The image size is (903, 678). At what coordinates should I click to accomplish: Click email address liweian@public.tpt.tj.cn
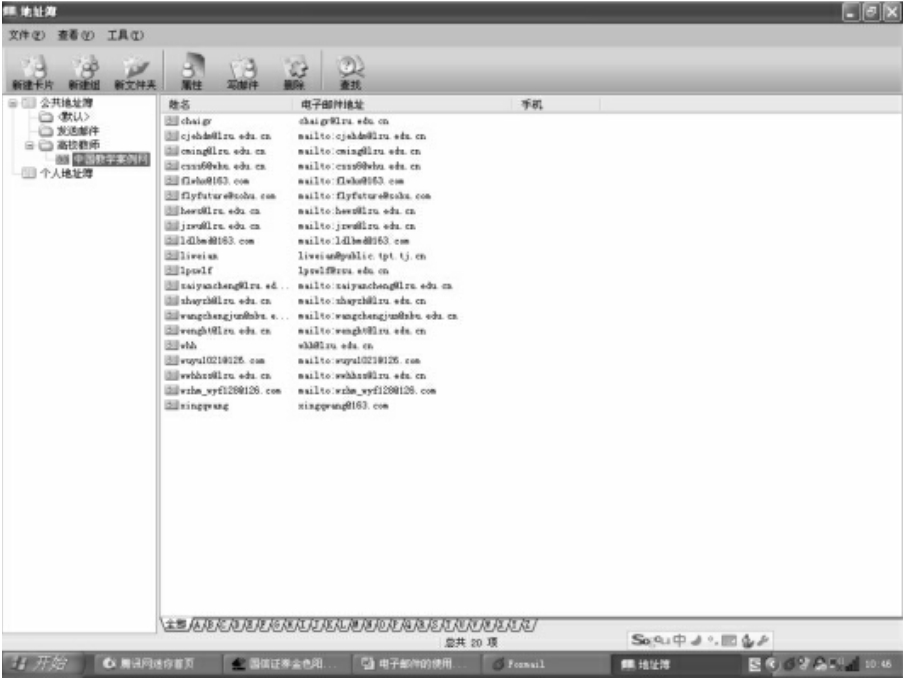[x=362, y=256]
